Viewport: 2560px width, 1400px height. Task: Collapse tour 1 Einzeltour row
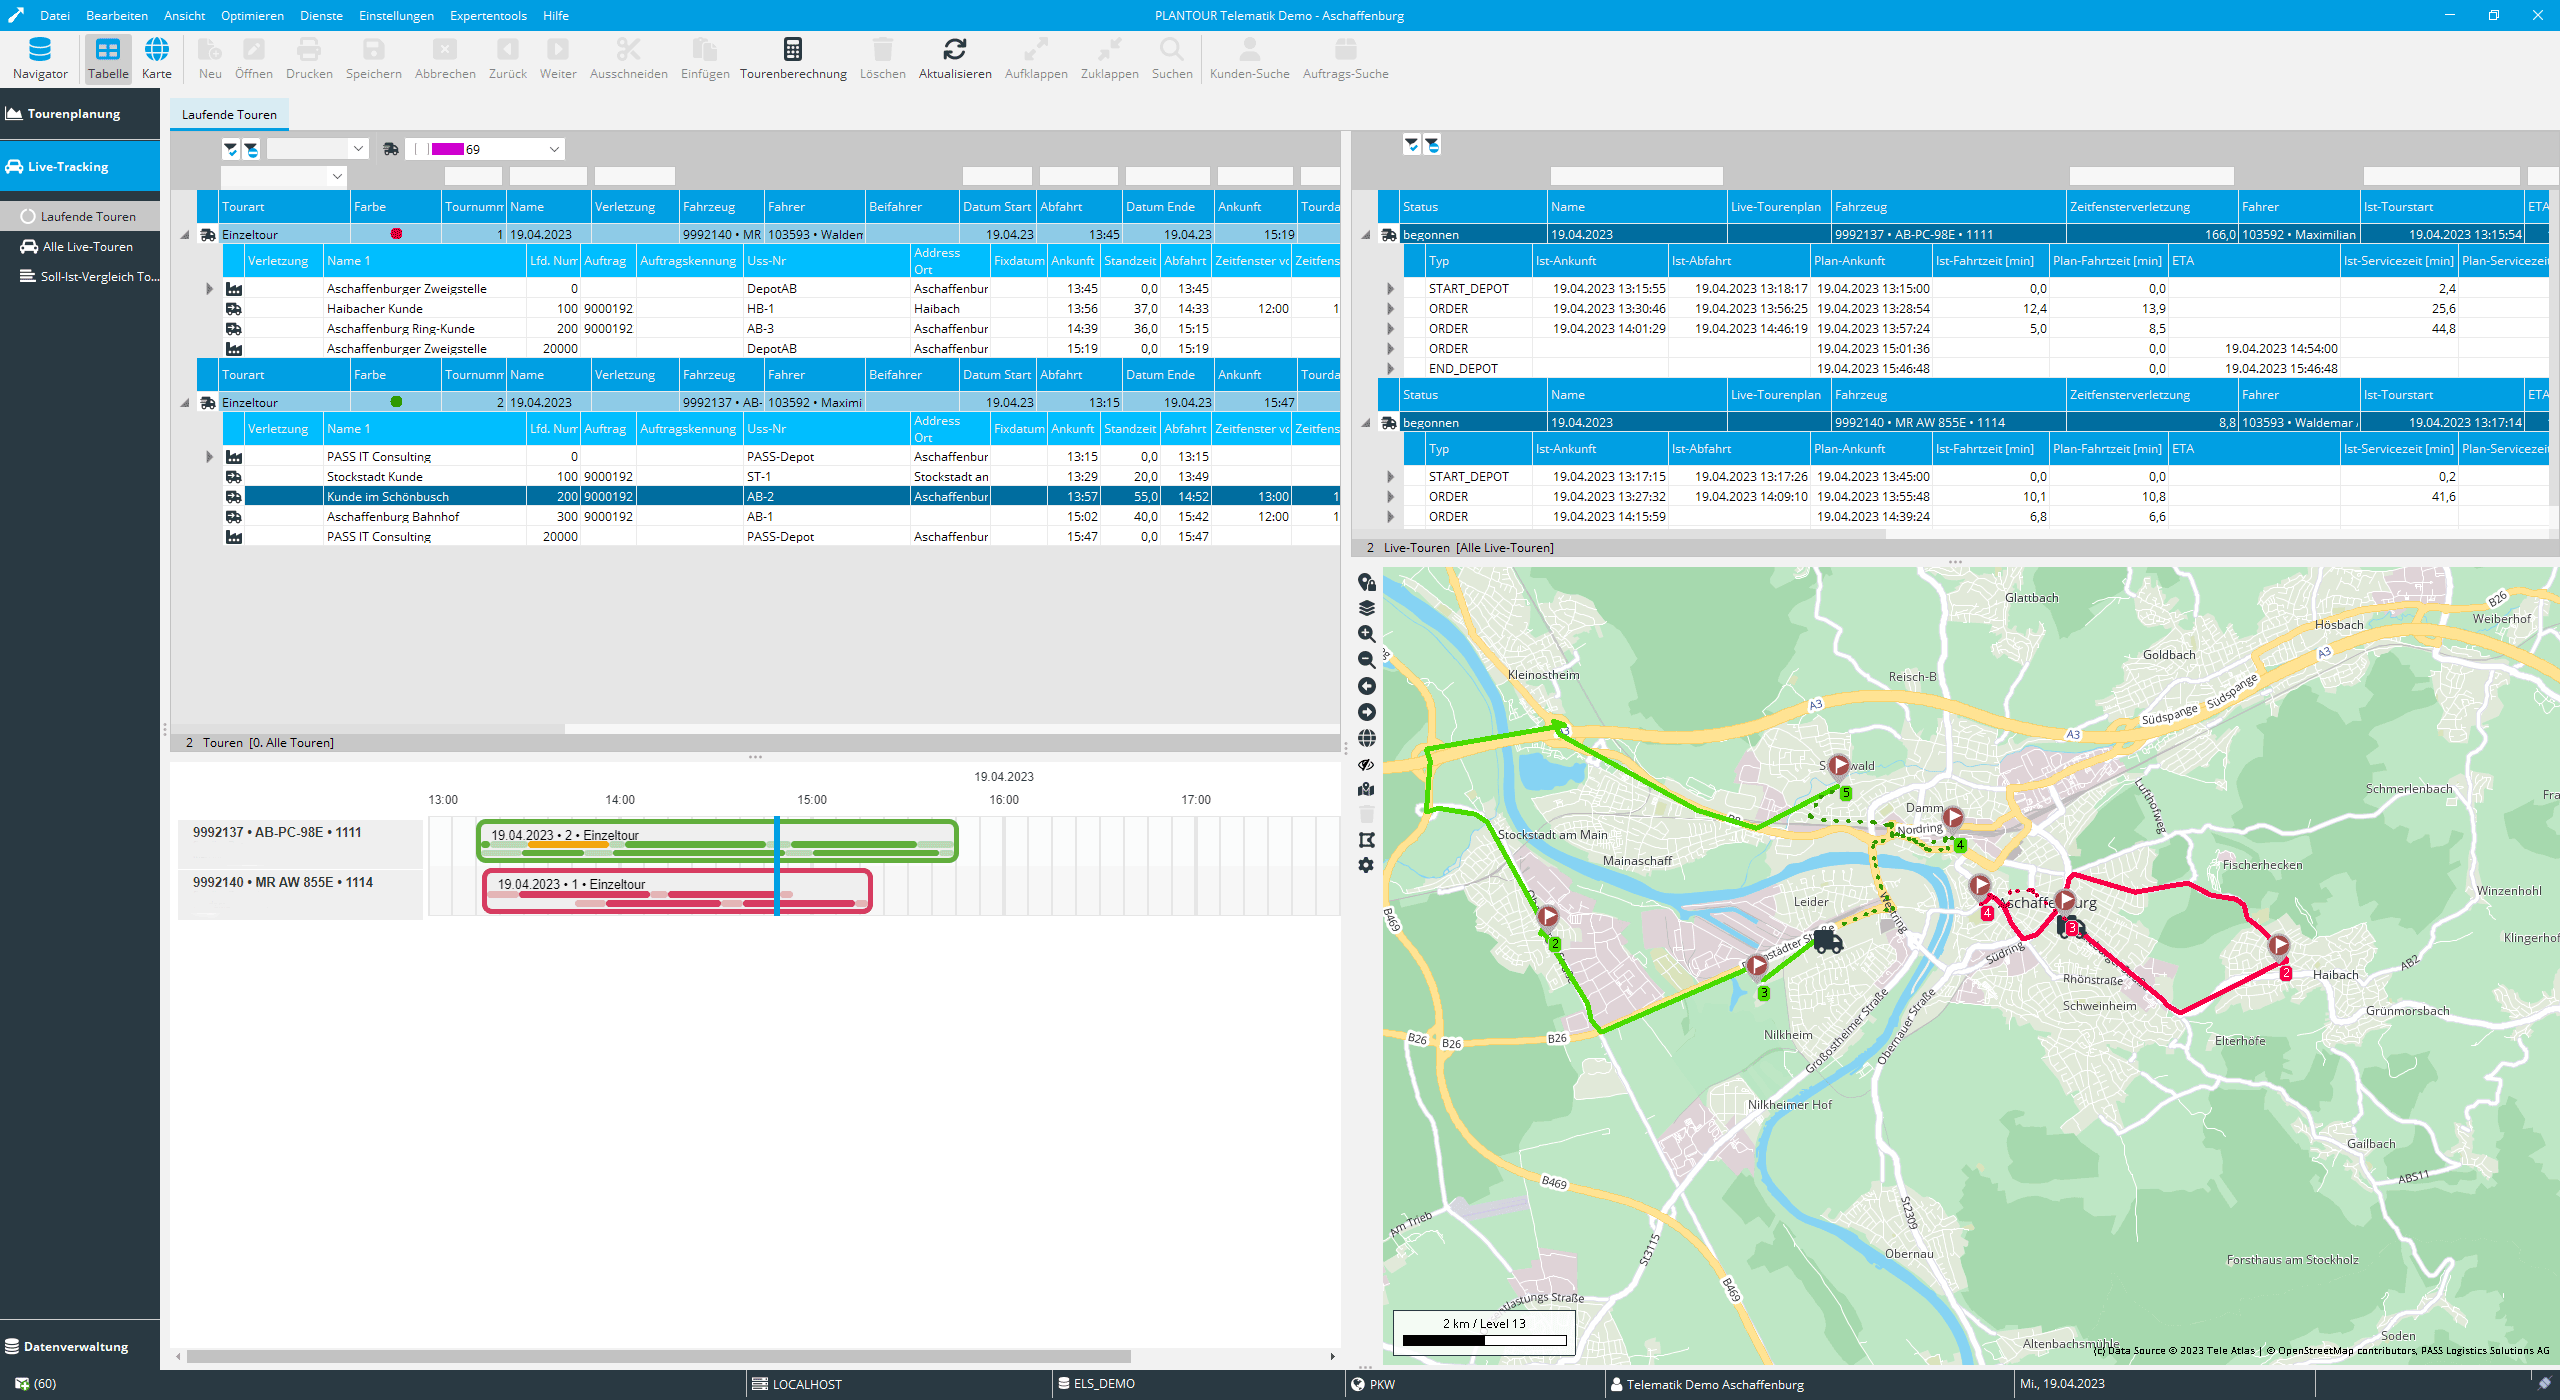tap(185, 235)
